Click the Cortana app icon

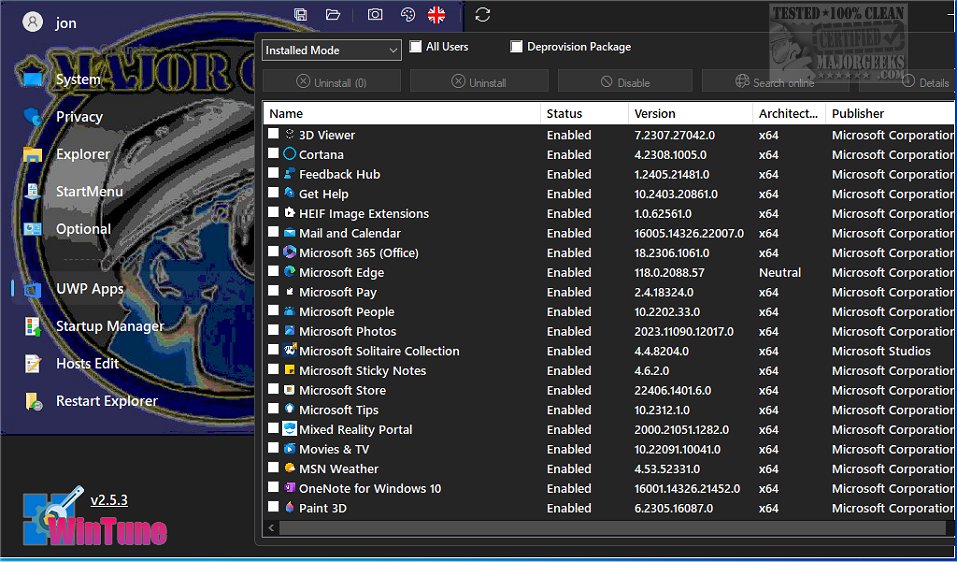click(289, 154)
